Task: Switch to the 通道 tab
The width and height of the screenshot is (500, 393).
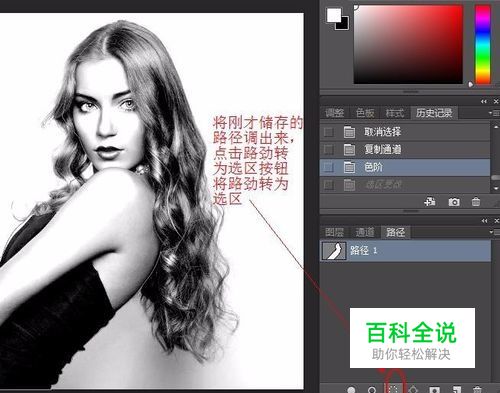Action: [x=365, y=232]
